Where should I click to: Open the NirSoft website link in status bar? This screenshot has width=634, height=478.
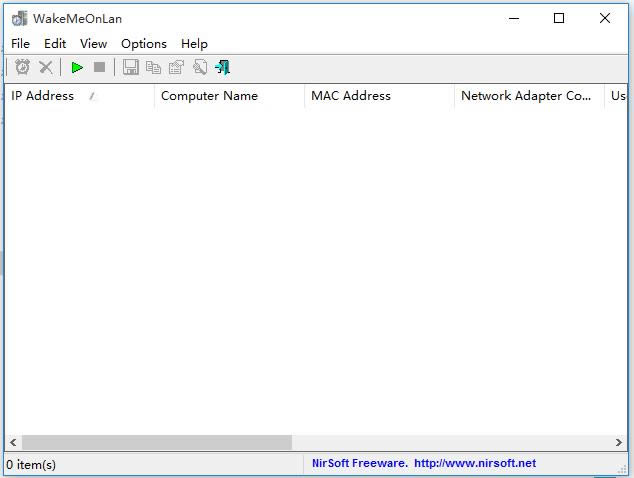point(475,463)
